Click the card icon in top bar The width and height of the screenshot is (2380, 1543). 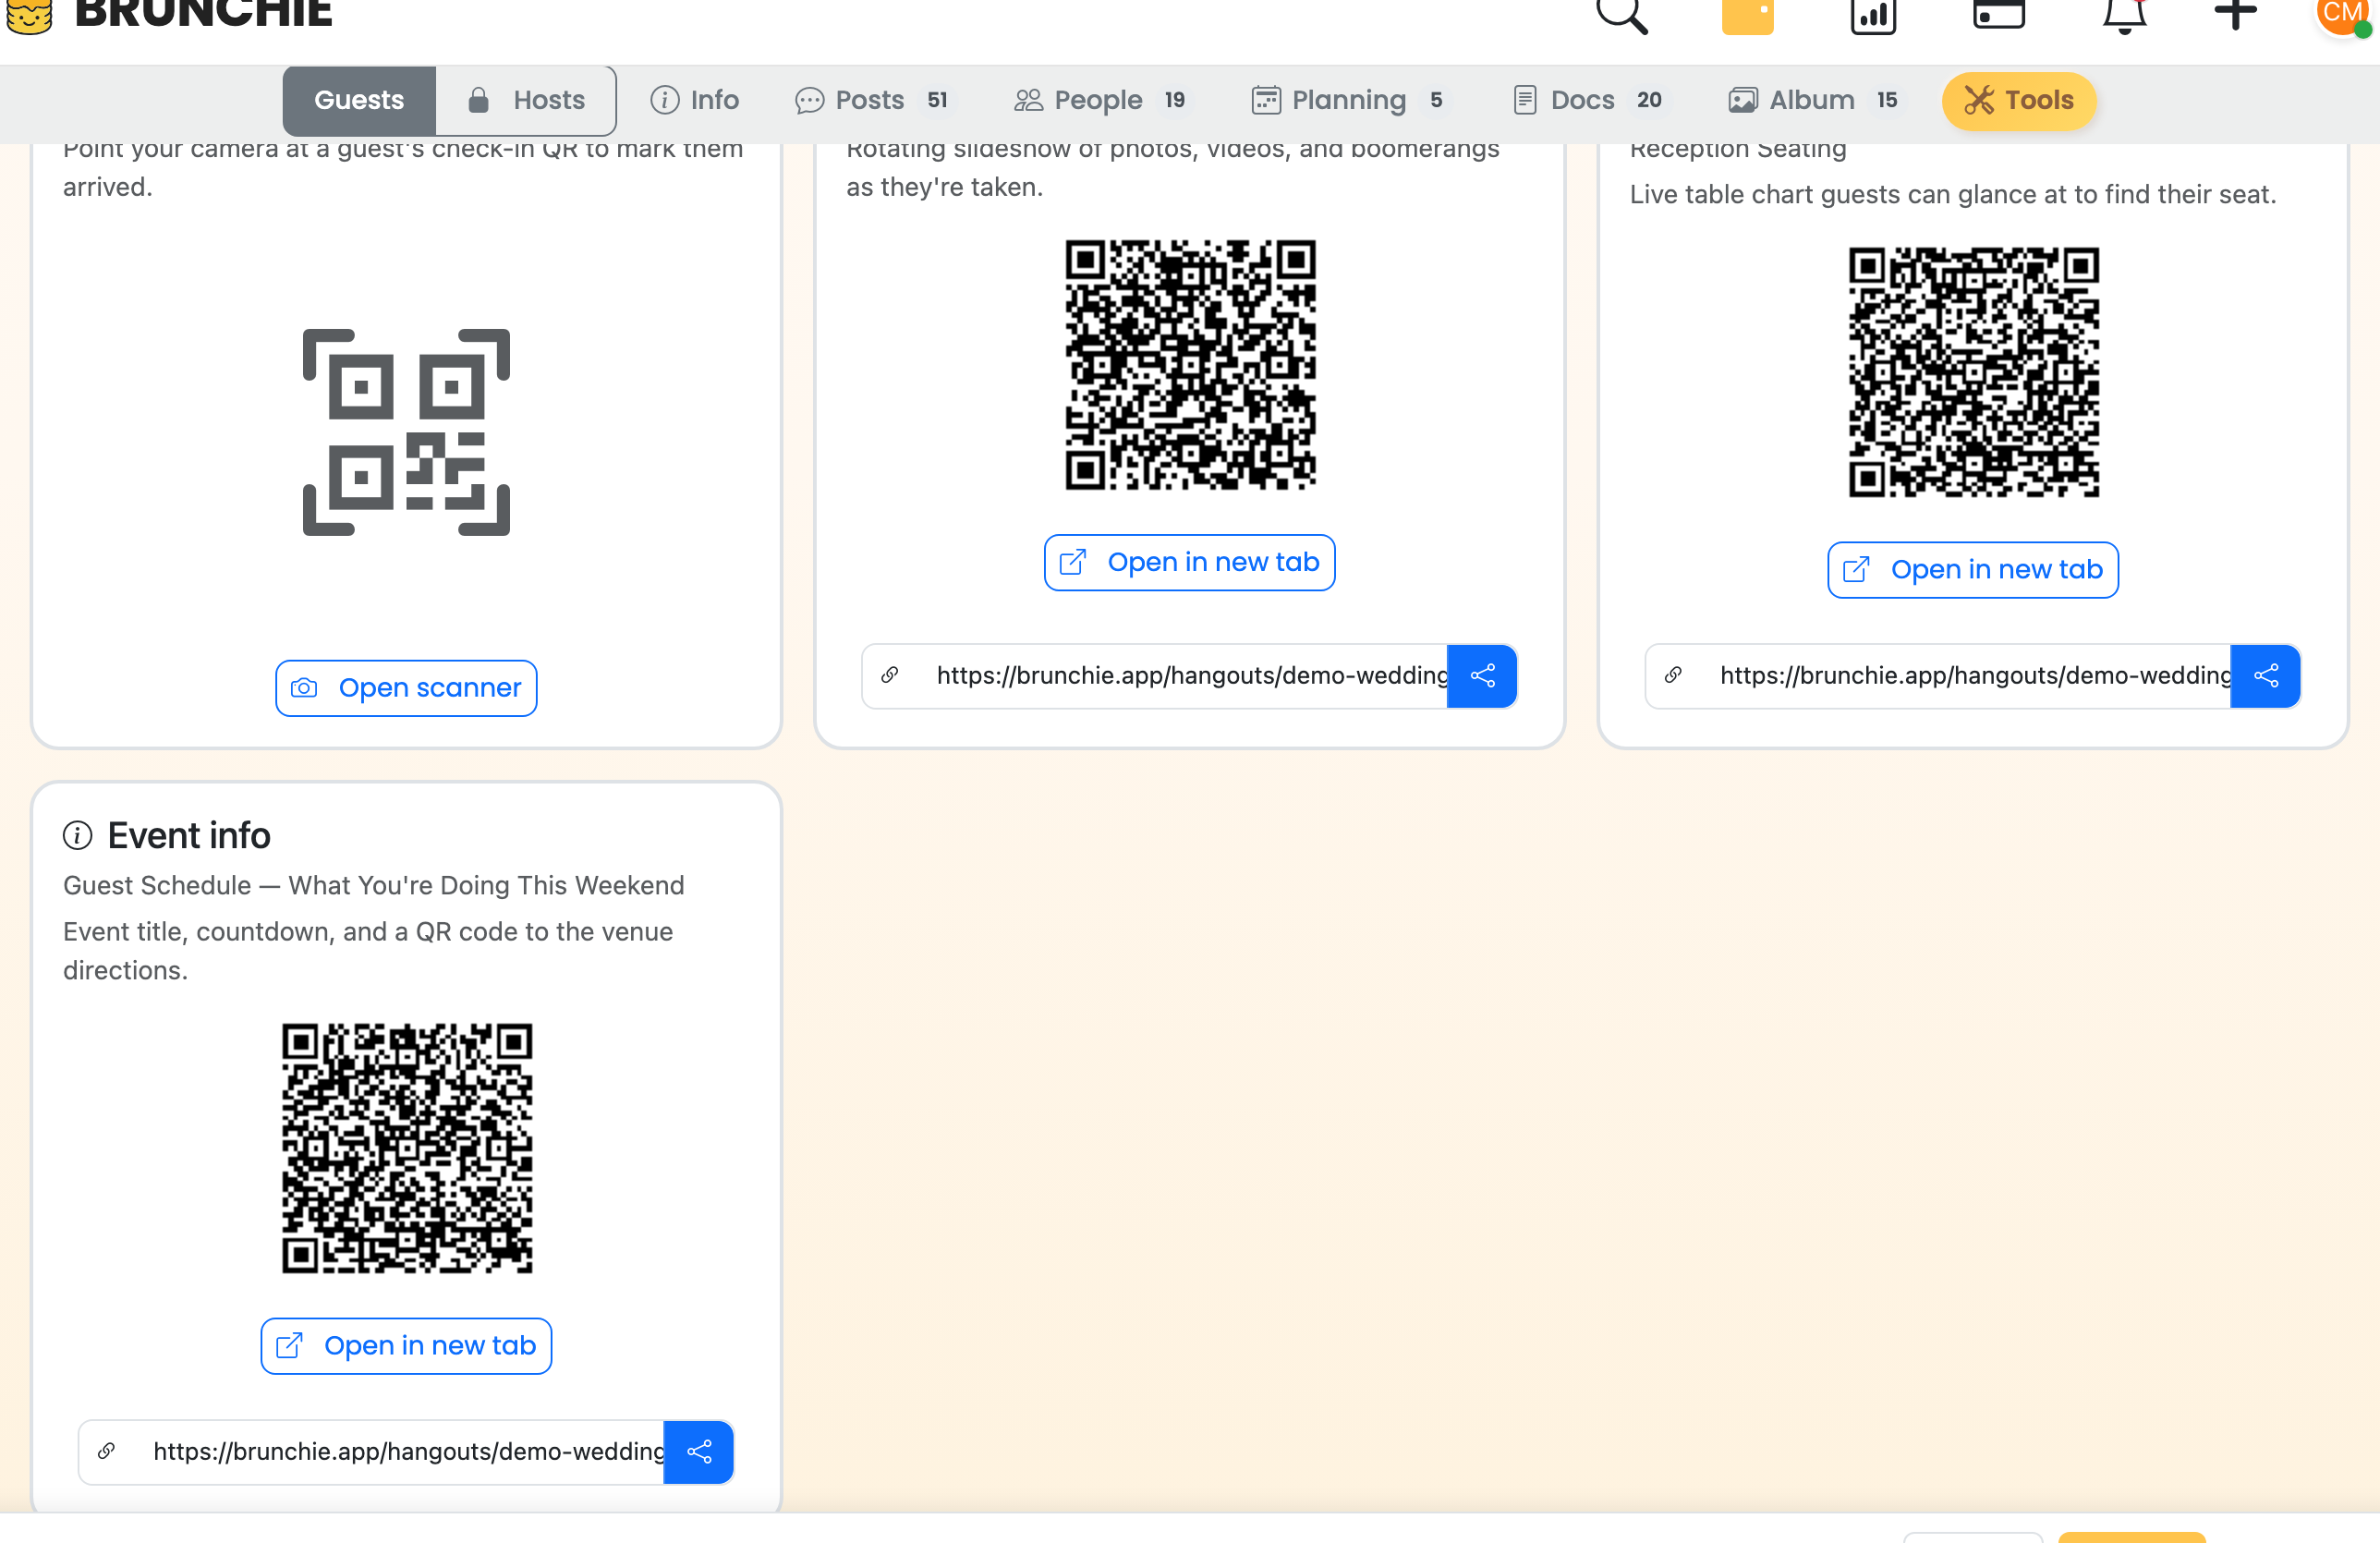tap(1998, 14)
